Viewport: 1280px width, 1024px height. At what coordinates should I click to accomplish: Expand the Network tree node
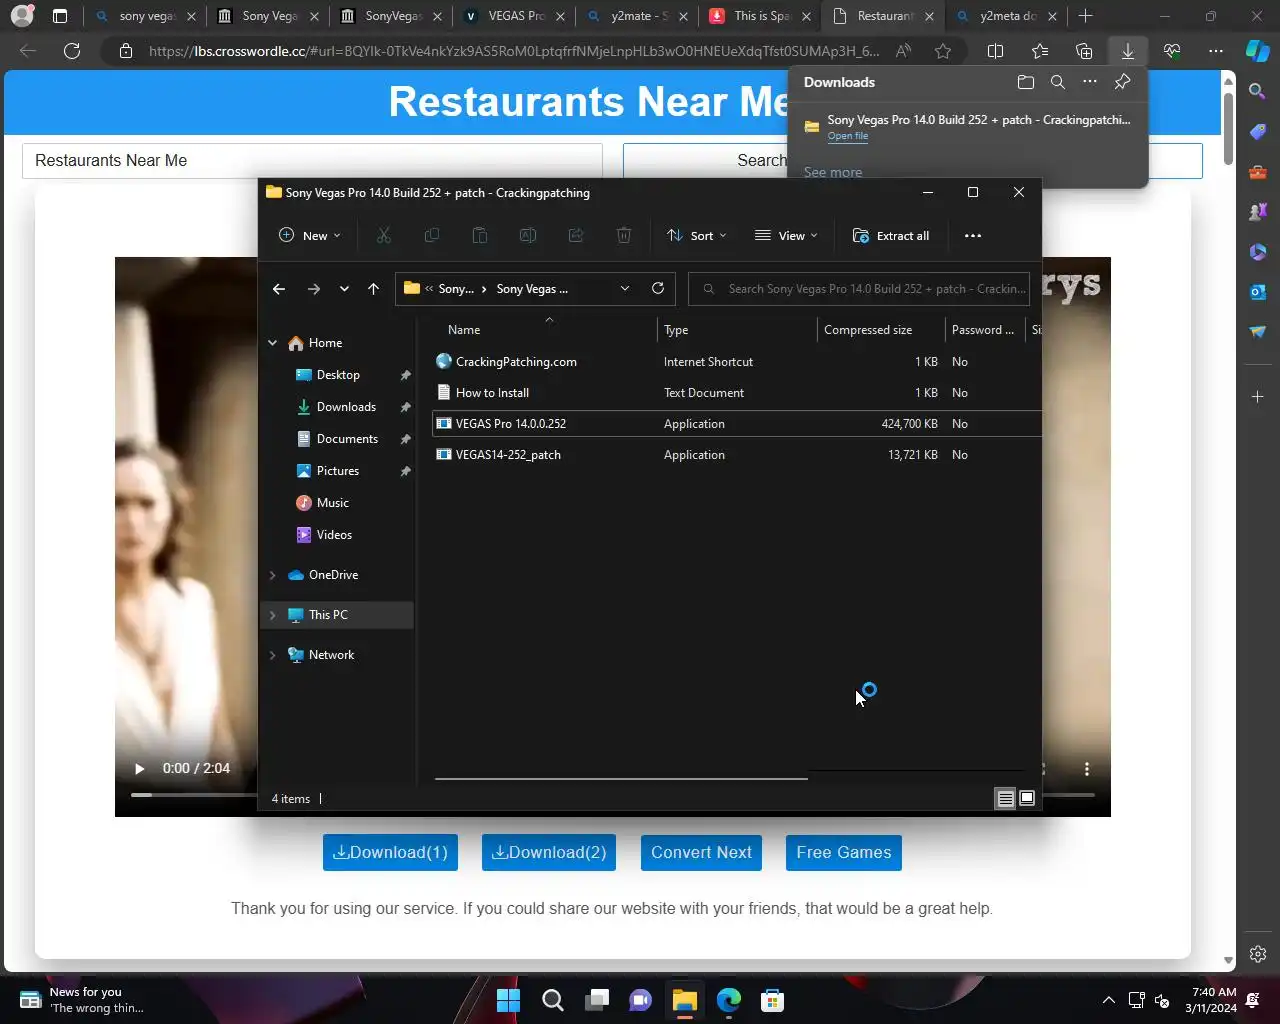point(272,655)
